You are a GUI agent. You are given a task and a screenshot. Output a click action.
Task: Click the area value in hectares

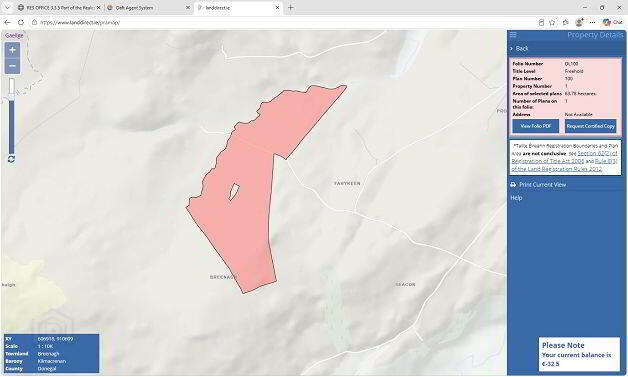point(581,93)
